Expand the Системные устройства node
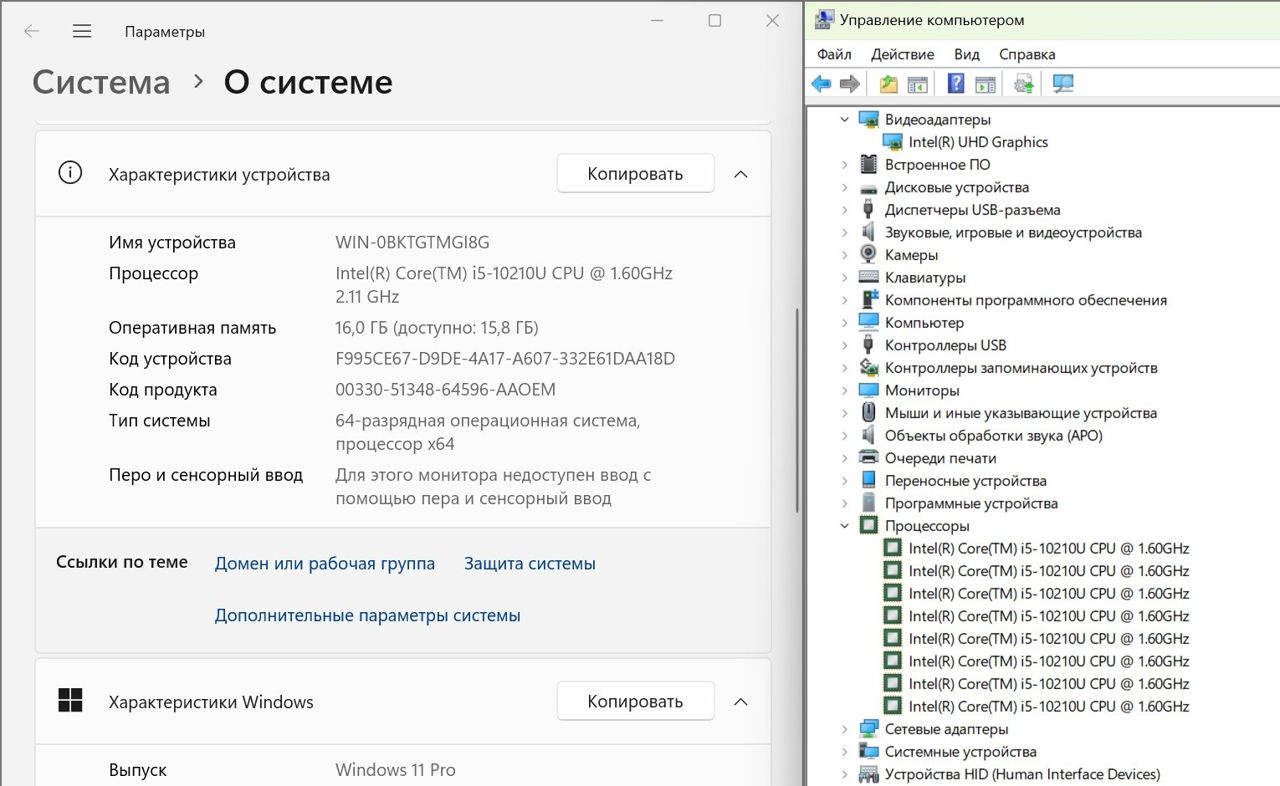The width and height of the screenshot is (1280, 786). pos(845,752)
